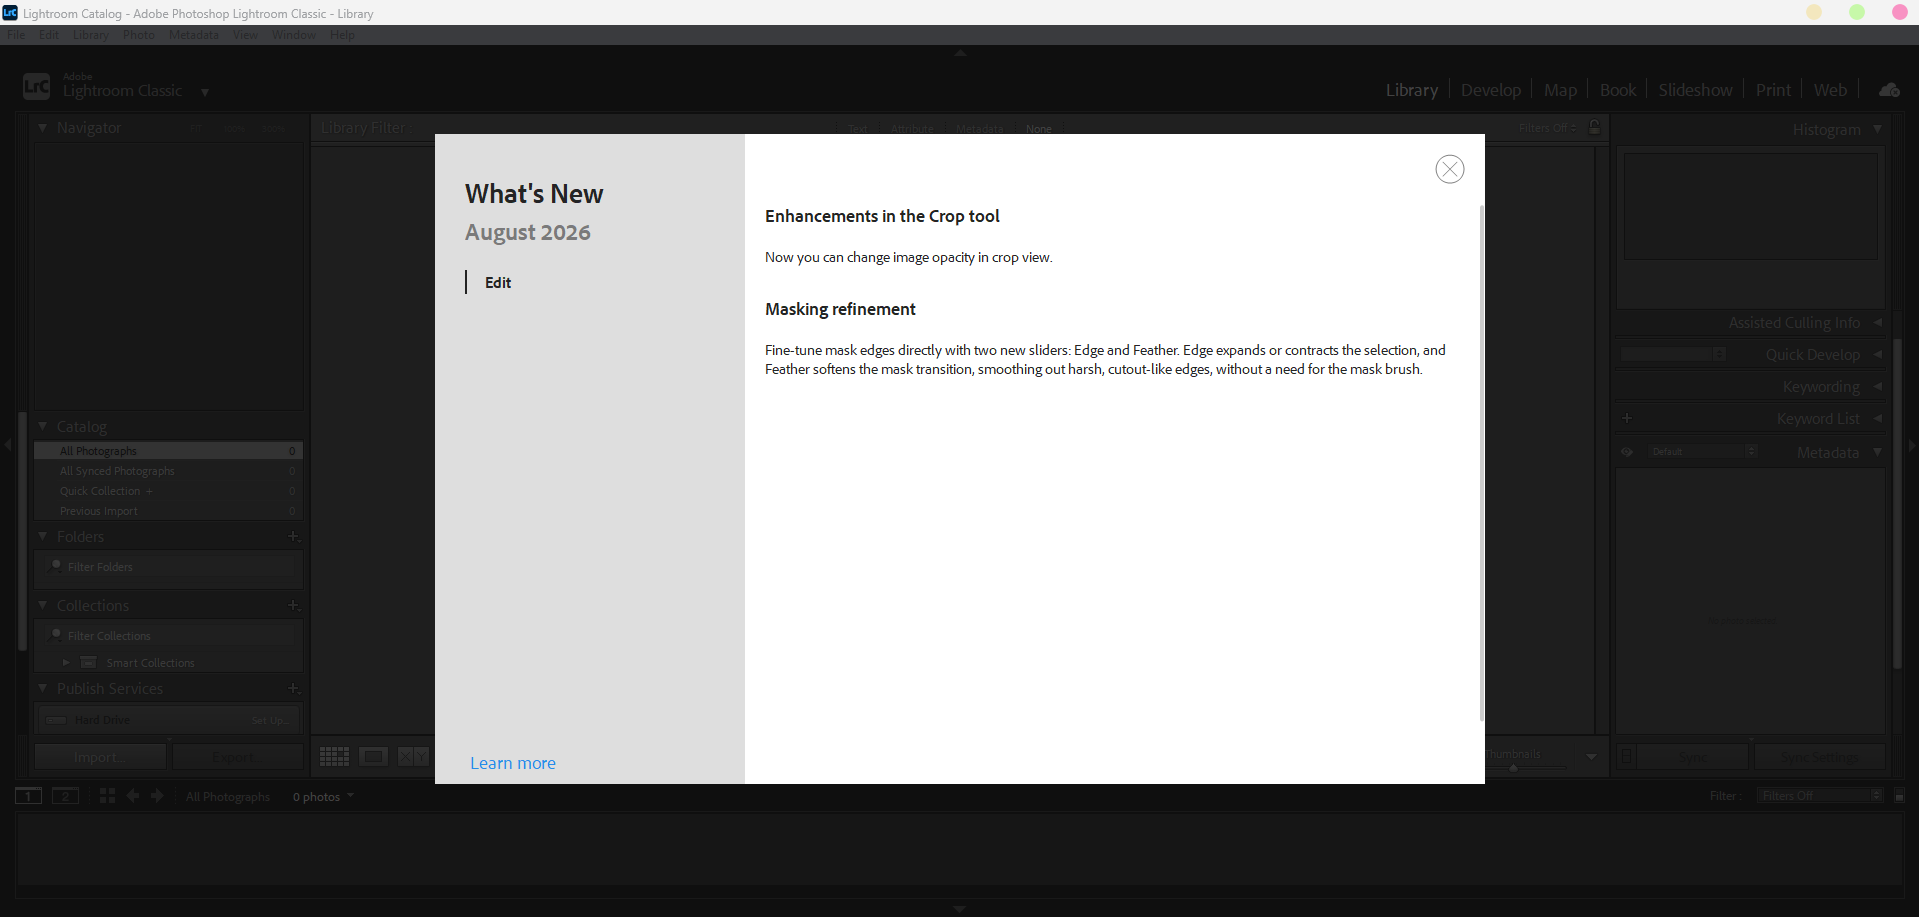1919x917 pixels.
Task: Click the Folders panel plus icon
Action: pos(294,536)
